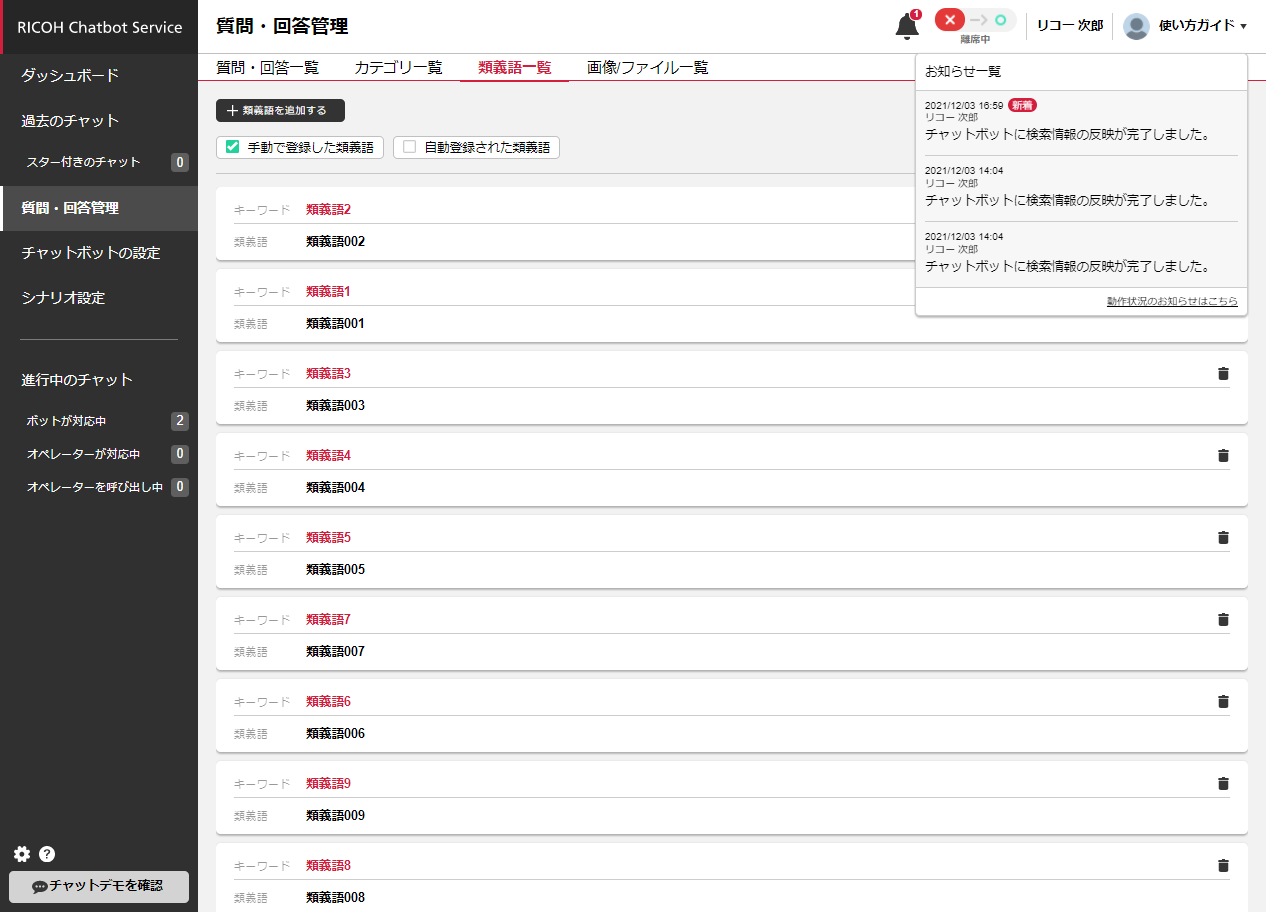
Task: Delete the 類義語3 keyword entry
Action: coord(1222,374)
